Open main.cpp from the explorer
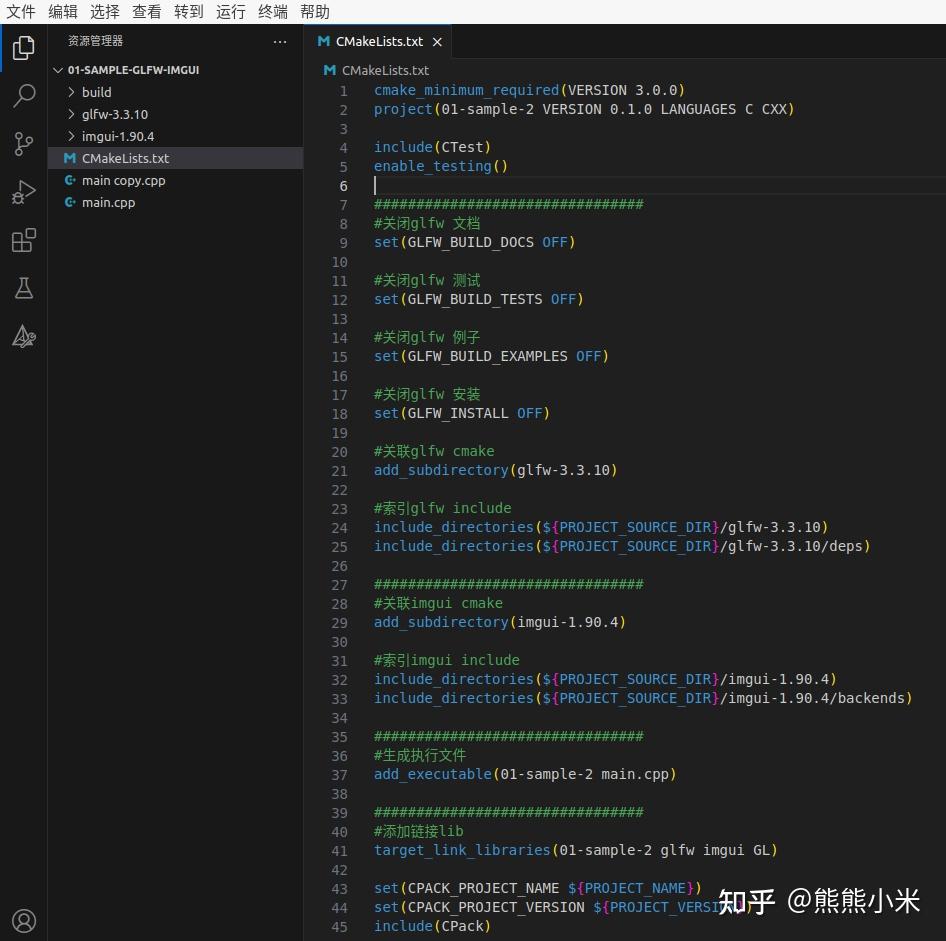946x941 pixels. [x=110, y=202]
